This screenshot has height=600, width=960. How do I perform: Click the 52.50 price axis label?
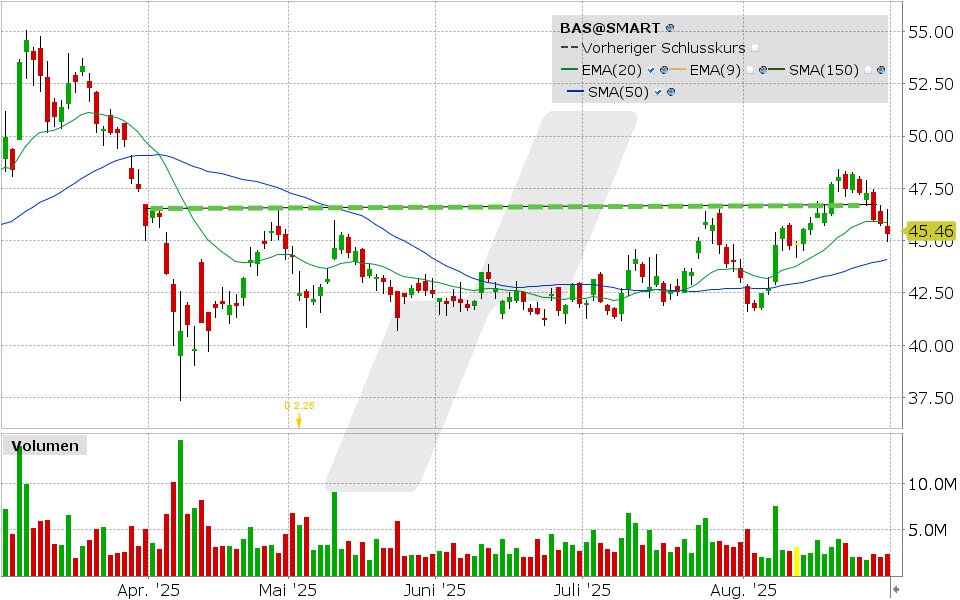(931, 84)
